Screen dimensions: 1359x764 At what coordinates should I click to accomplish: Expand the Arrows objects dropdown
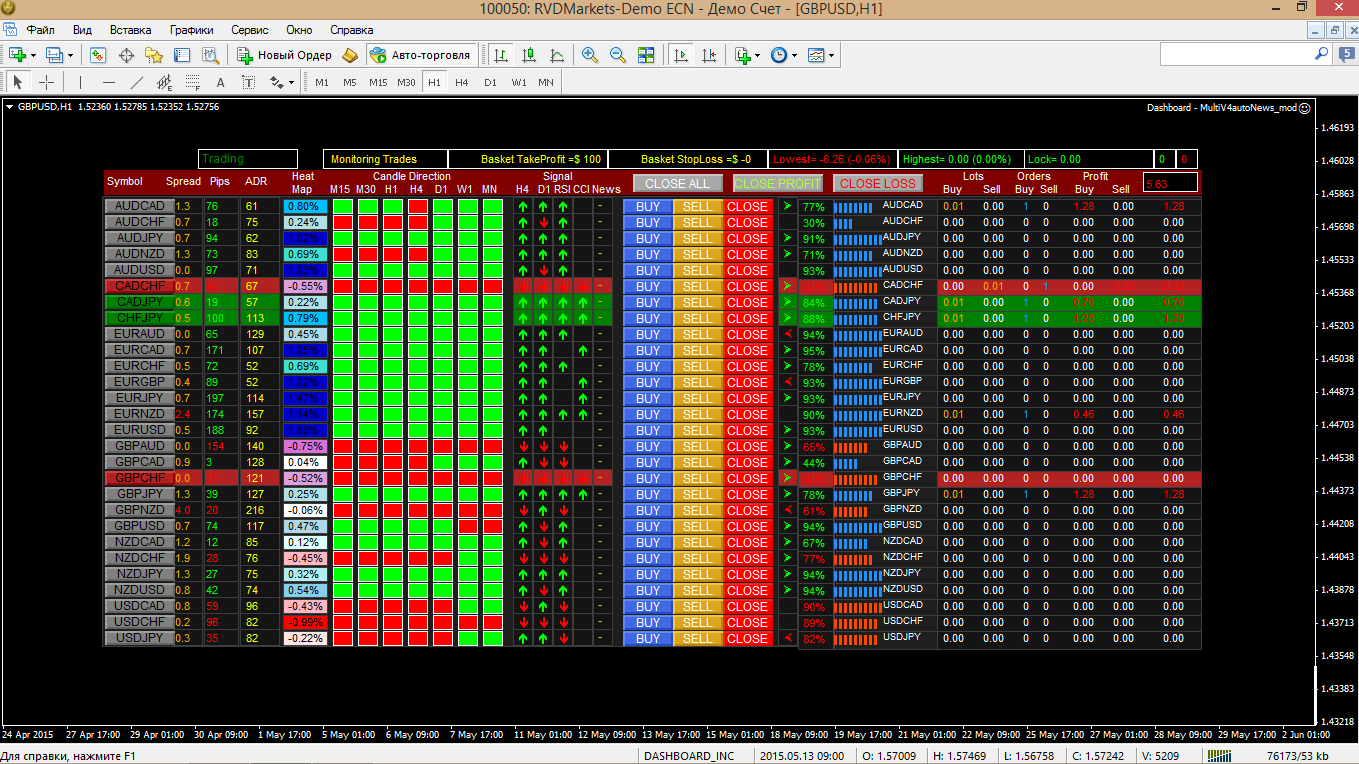pos(291,82)
